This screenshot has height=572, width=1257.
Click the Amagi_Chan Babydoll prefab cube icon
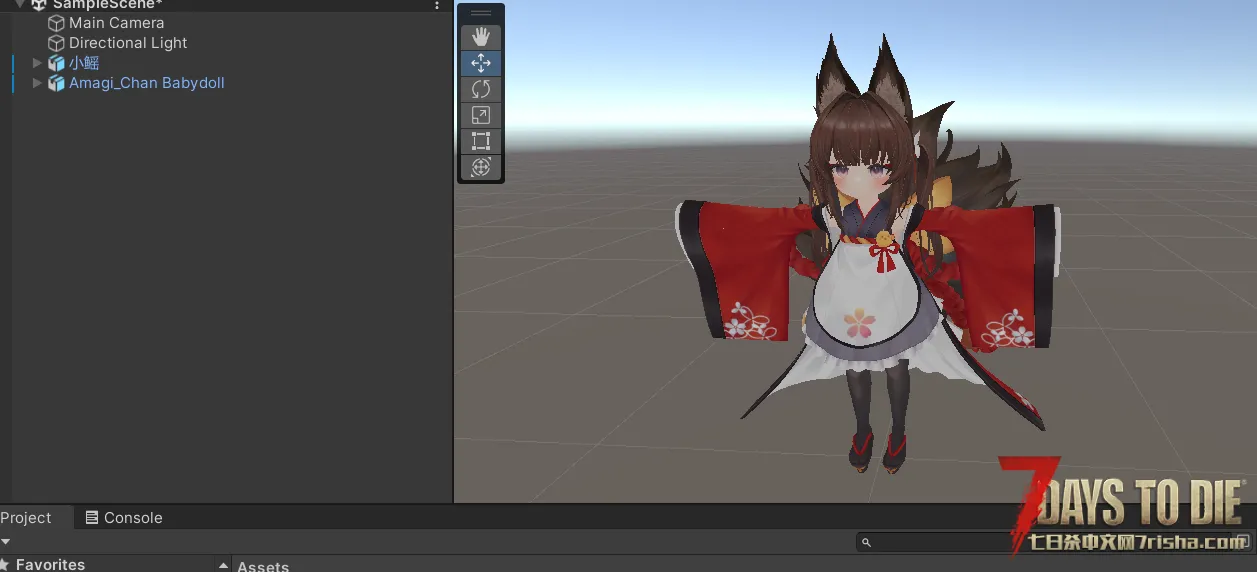tap(57, 83)
